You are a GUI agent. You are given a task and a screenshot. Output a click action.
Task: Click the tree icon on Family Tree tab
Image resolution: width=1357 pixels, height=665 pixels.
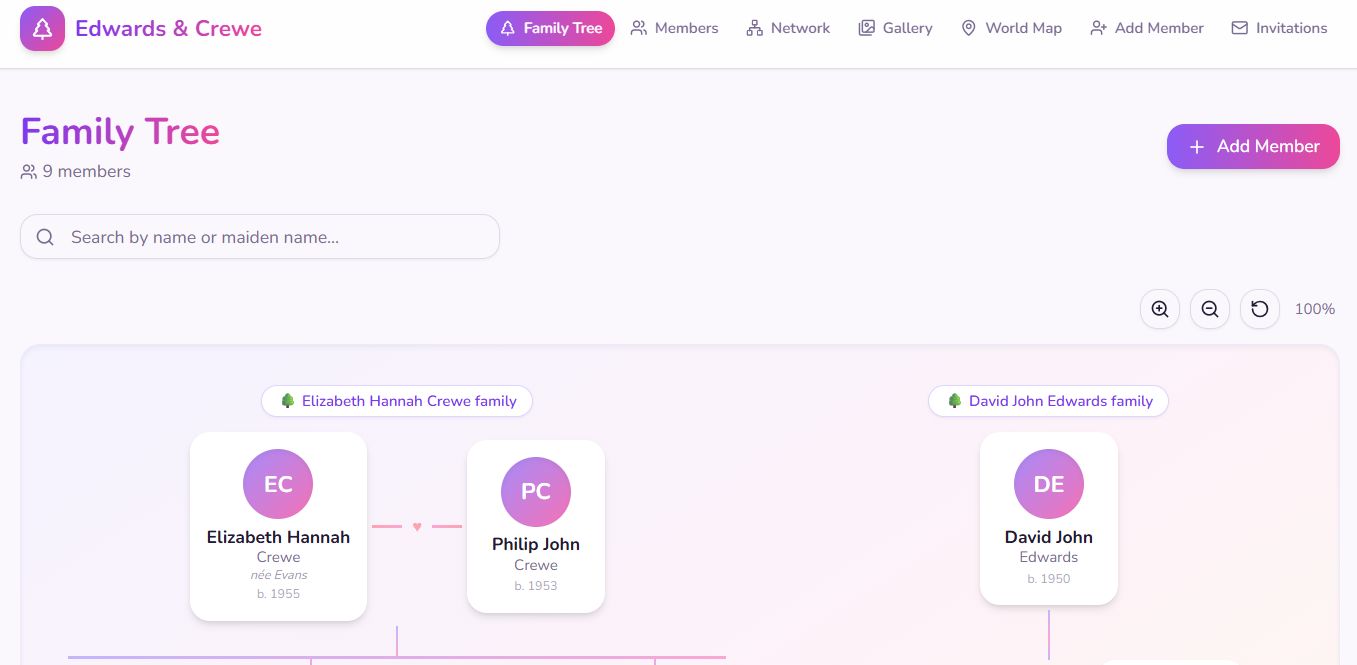507,28
